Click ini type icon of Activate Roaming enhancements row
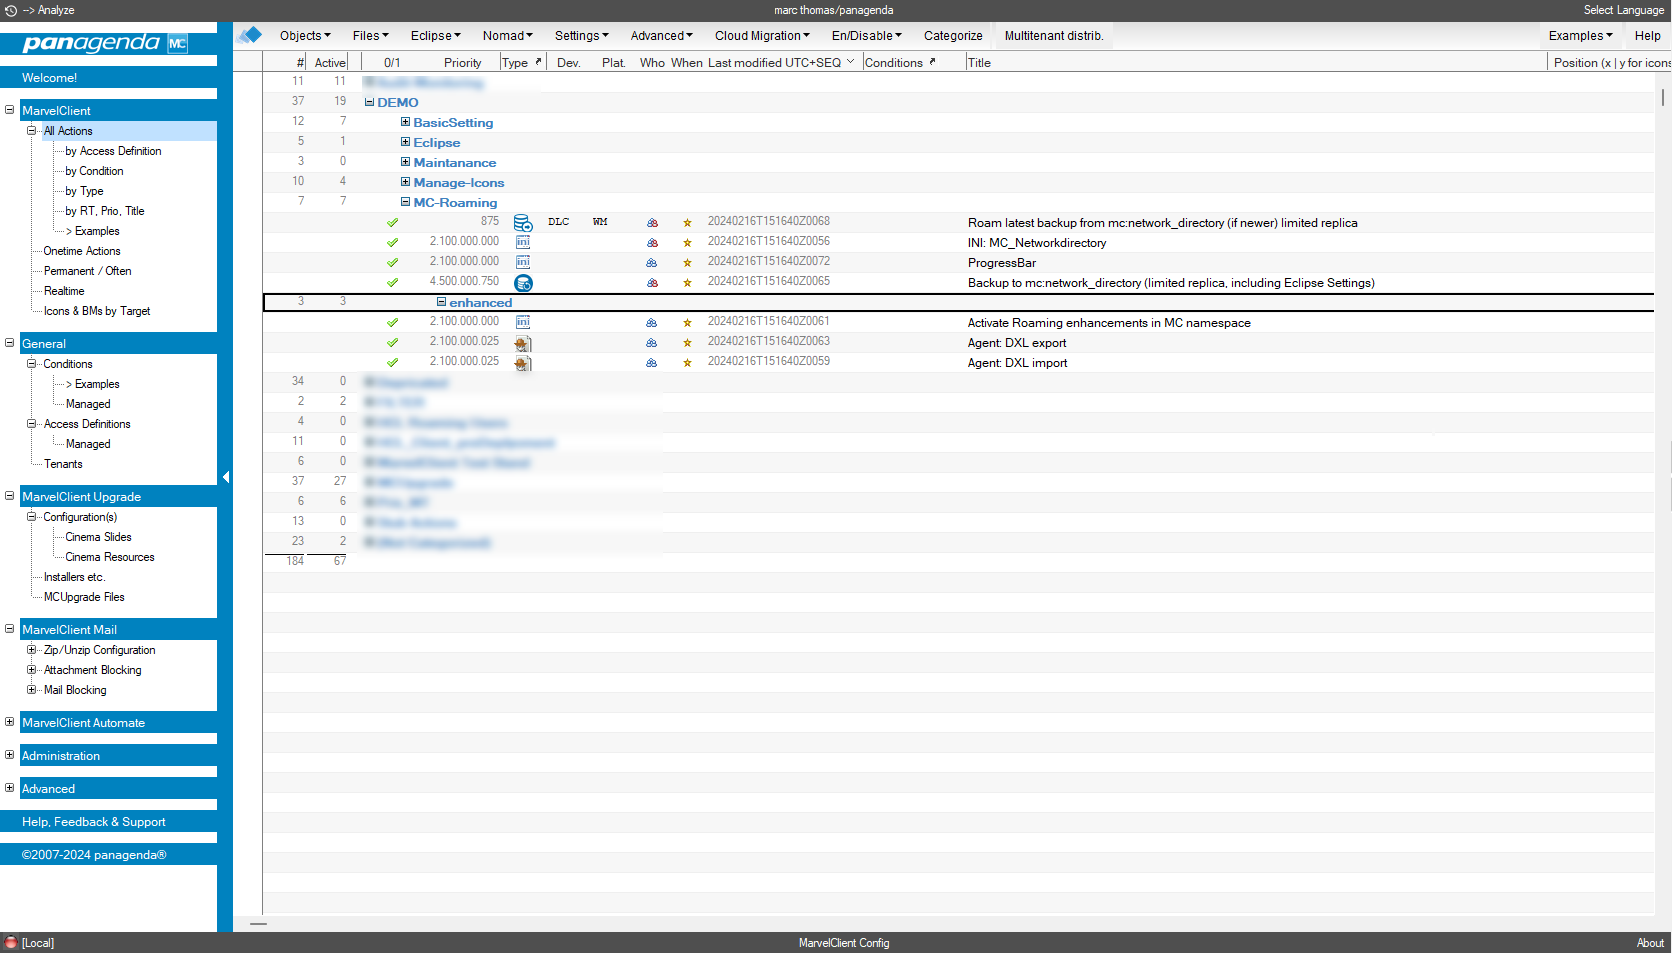Screen dimensions: 1672x953 pyautogui.click(x=523, y=322)
